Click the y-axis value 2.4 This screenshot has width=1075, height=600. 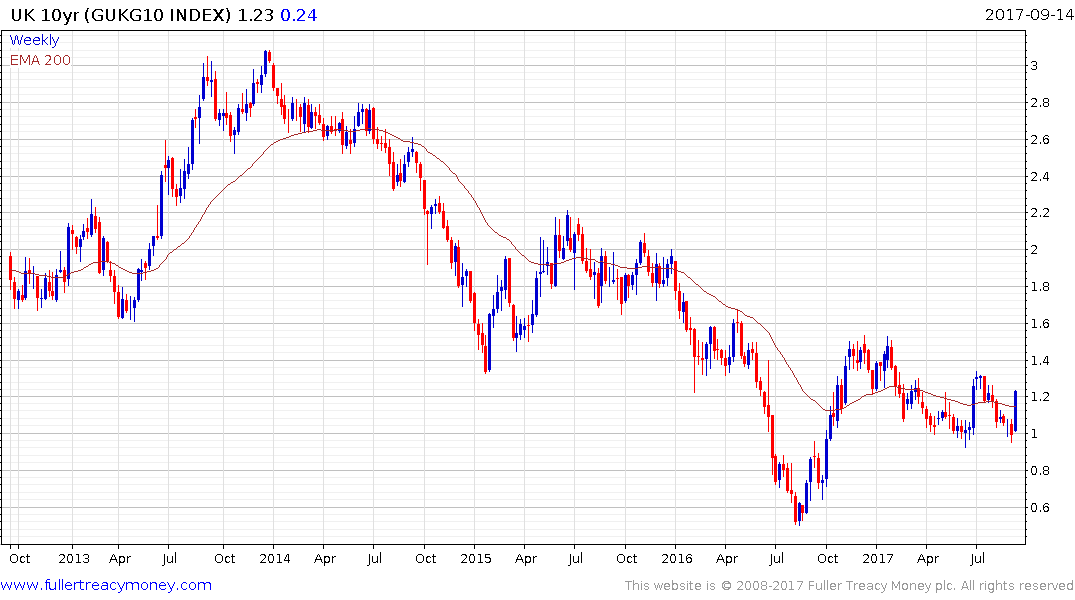pos(1040,177)
